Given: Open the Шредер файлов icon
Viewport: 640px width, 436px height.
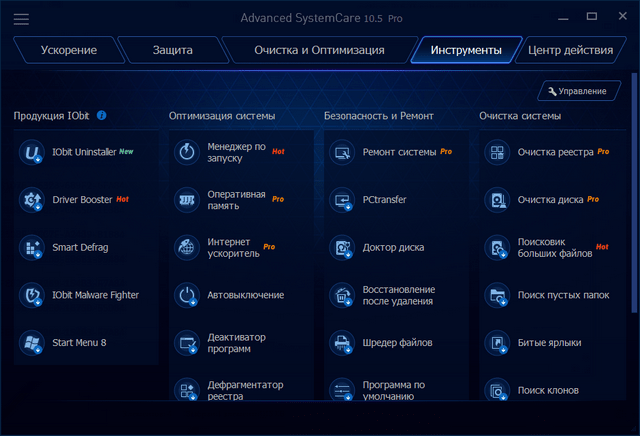Looking at the screenshot, I should pyautogui.click(x=343, y=342).
